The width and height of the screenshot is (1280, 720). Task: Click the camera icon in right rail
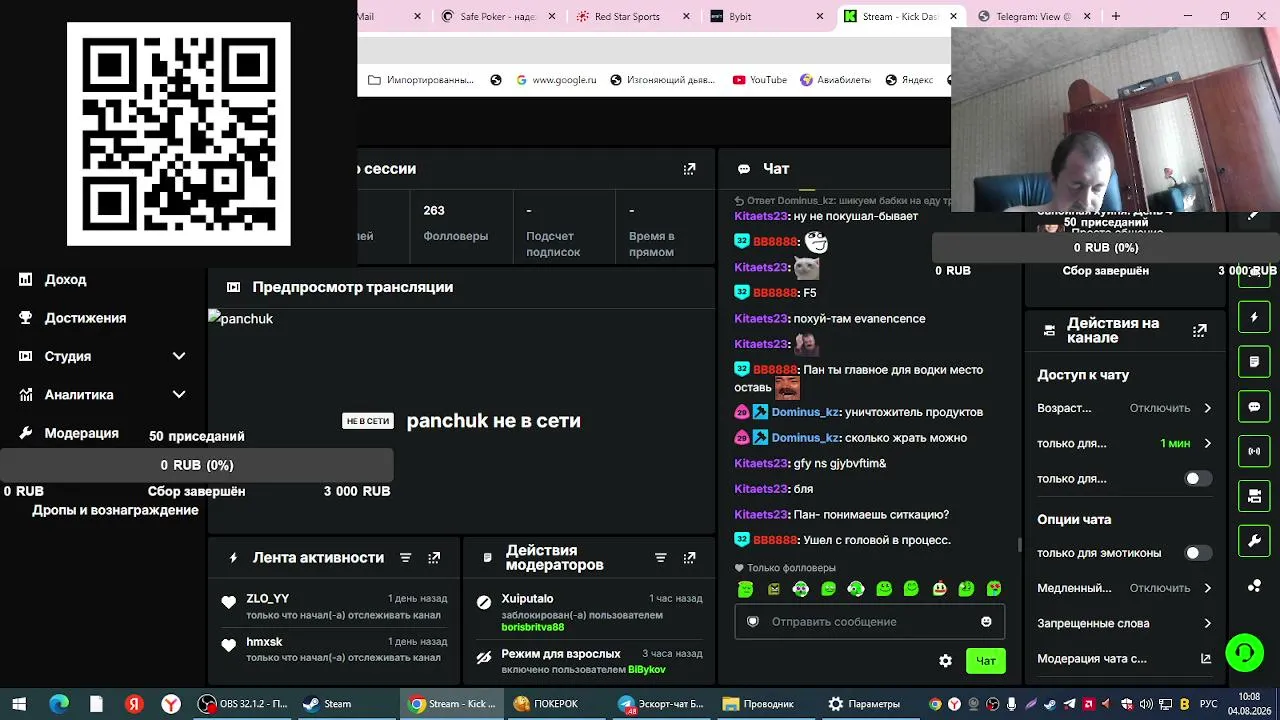click(x=1254, y=496)
